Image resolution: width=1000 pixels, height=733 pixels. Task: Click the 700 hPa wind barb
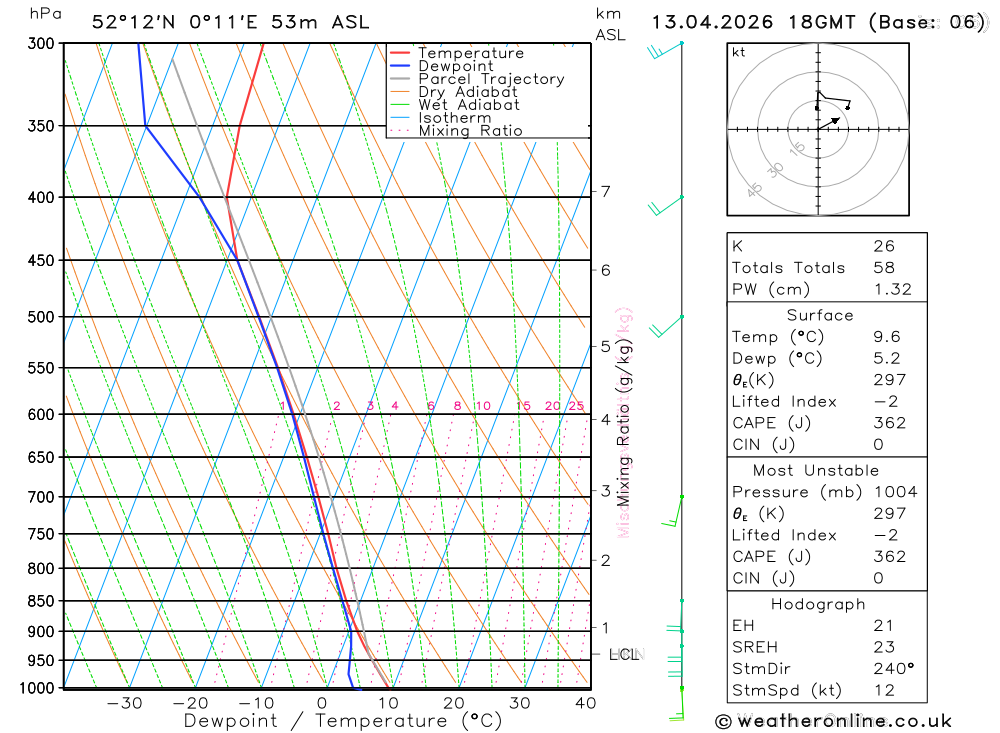click(x=672, y=511)
